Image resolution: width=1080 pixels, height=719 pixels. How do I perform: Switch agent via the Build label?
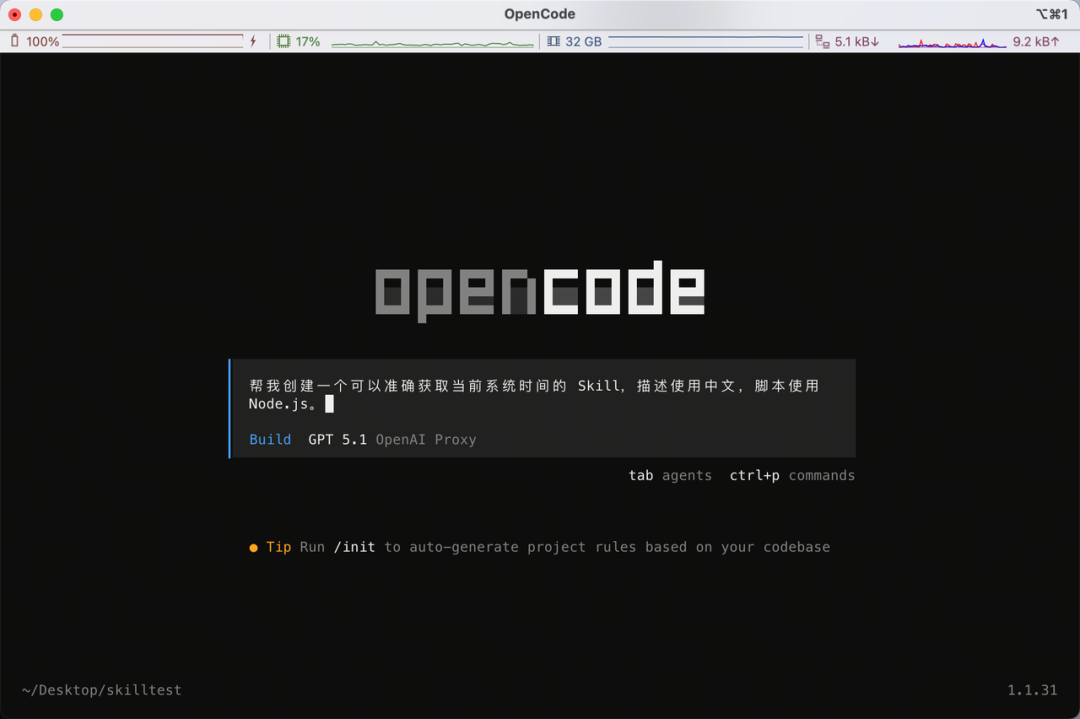point(270,440)
